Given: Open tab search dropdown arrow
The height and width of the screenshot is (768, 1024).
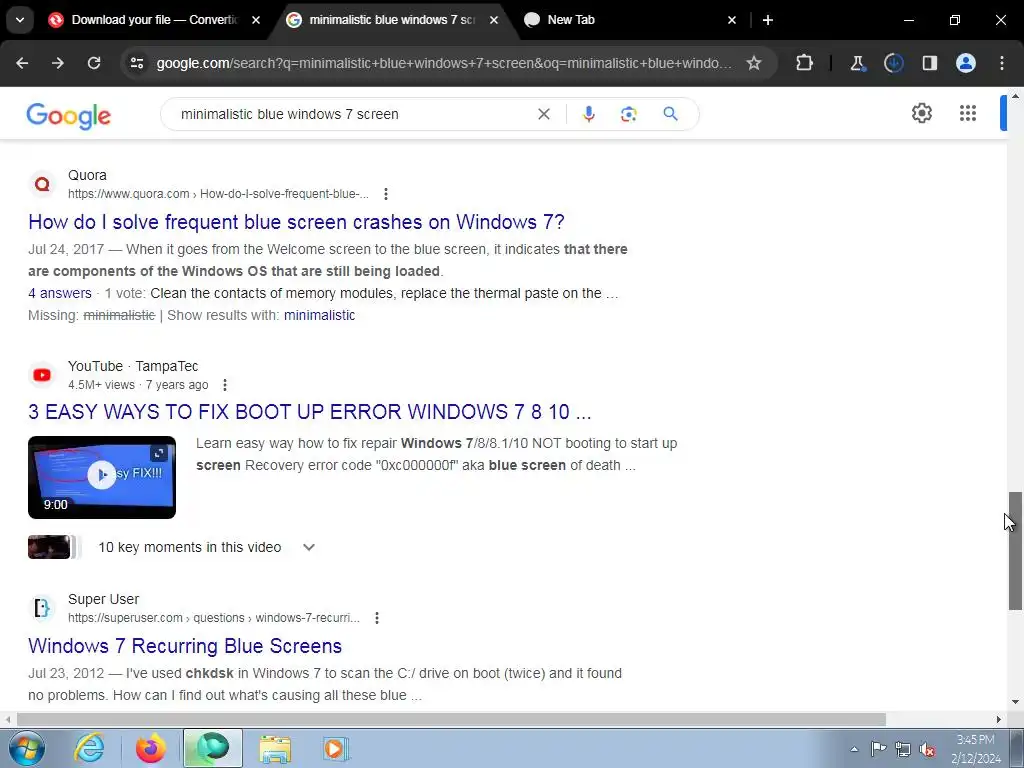Looking at the screenshot, I should click(20, 20).
